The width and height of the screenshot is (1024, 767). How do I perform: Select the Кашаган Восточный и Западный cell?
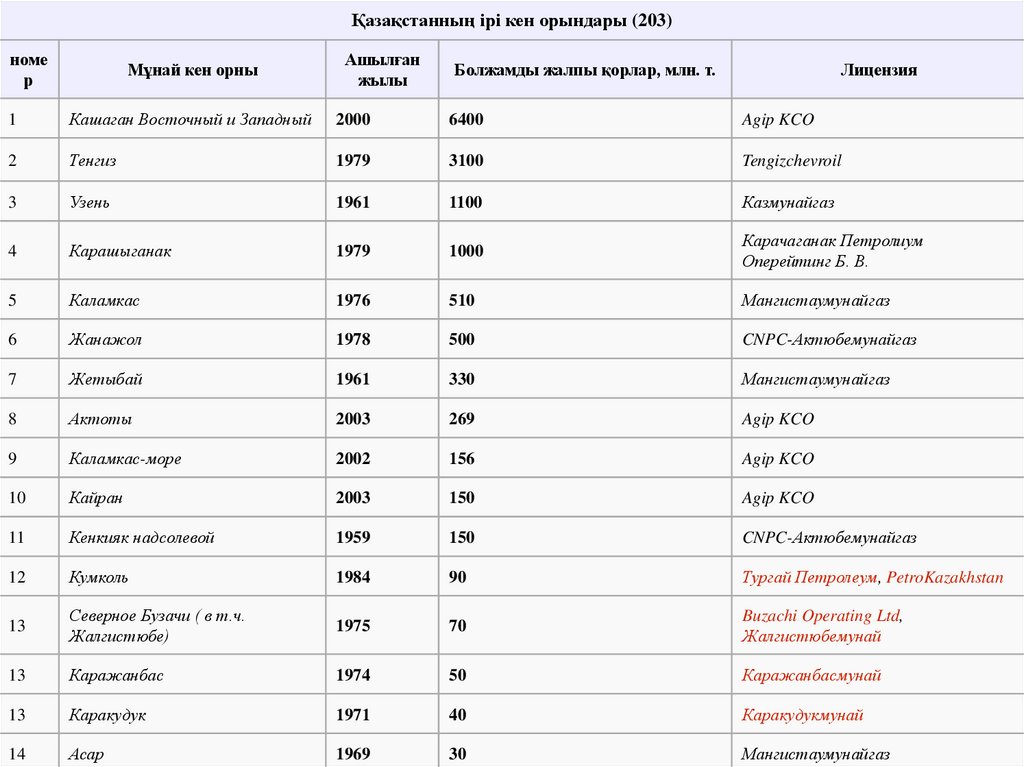(x=190, y=120)
